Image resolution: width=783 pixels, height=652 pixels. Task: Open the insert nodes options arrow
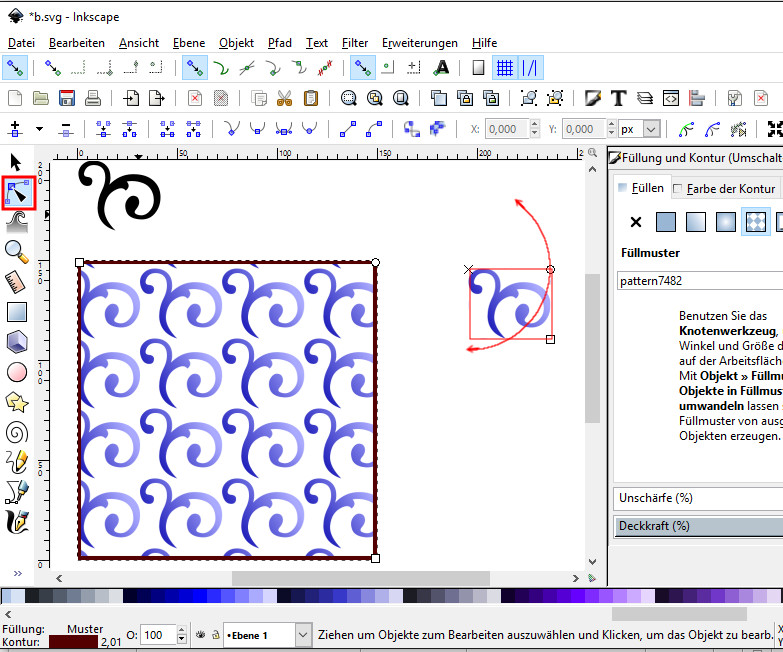click(39, 129)
